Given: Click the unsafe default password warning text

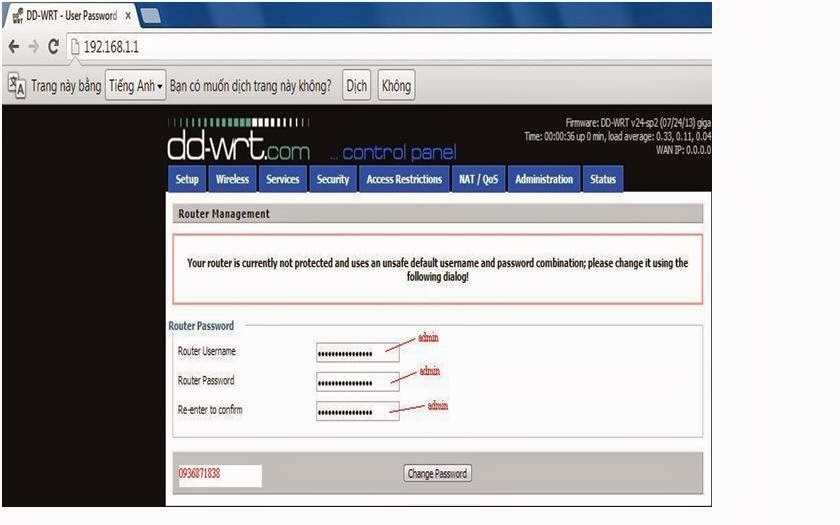Looking at the screenshot, I should (x=438, y=269).
